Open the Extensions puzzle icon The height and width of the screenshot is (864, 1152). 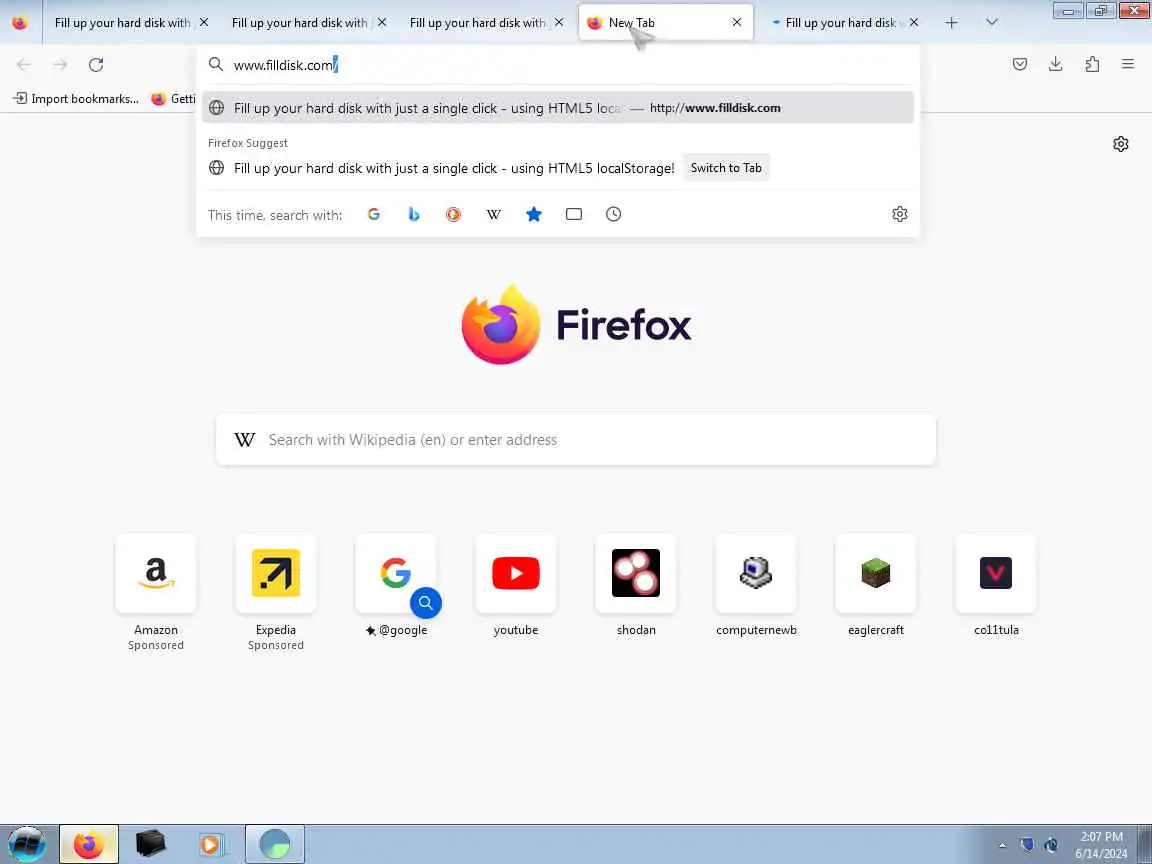(x=1092, y=65)
